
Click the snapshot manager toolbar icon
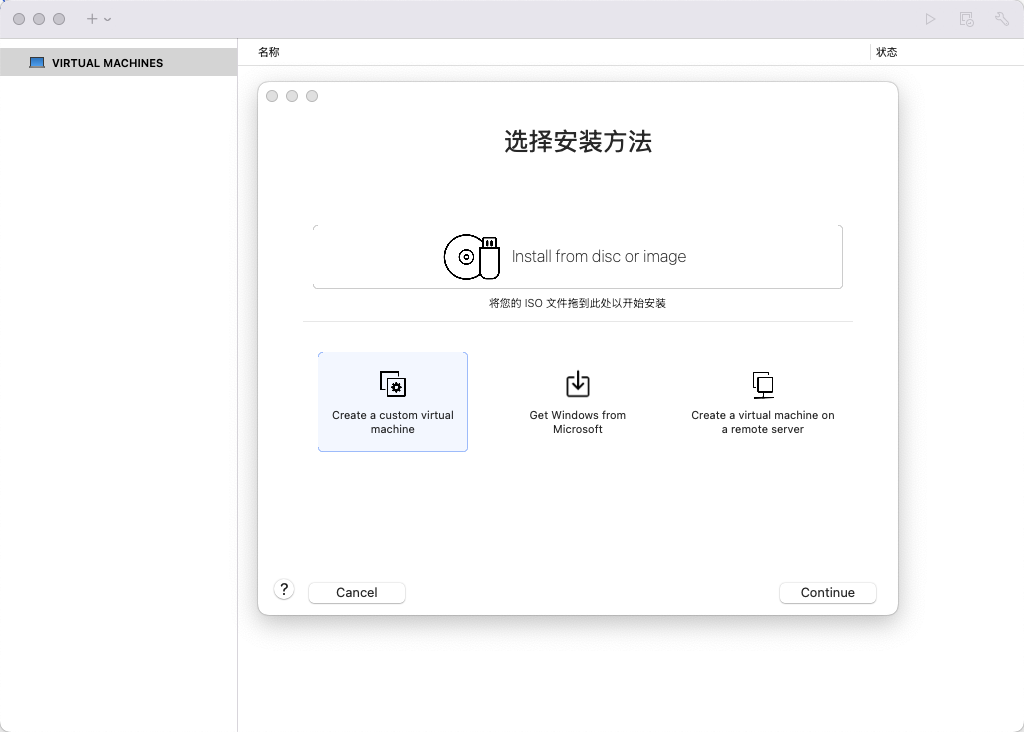[967, 19]
